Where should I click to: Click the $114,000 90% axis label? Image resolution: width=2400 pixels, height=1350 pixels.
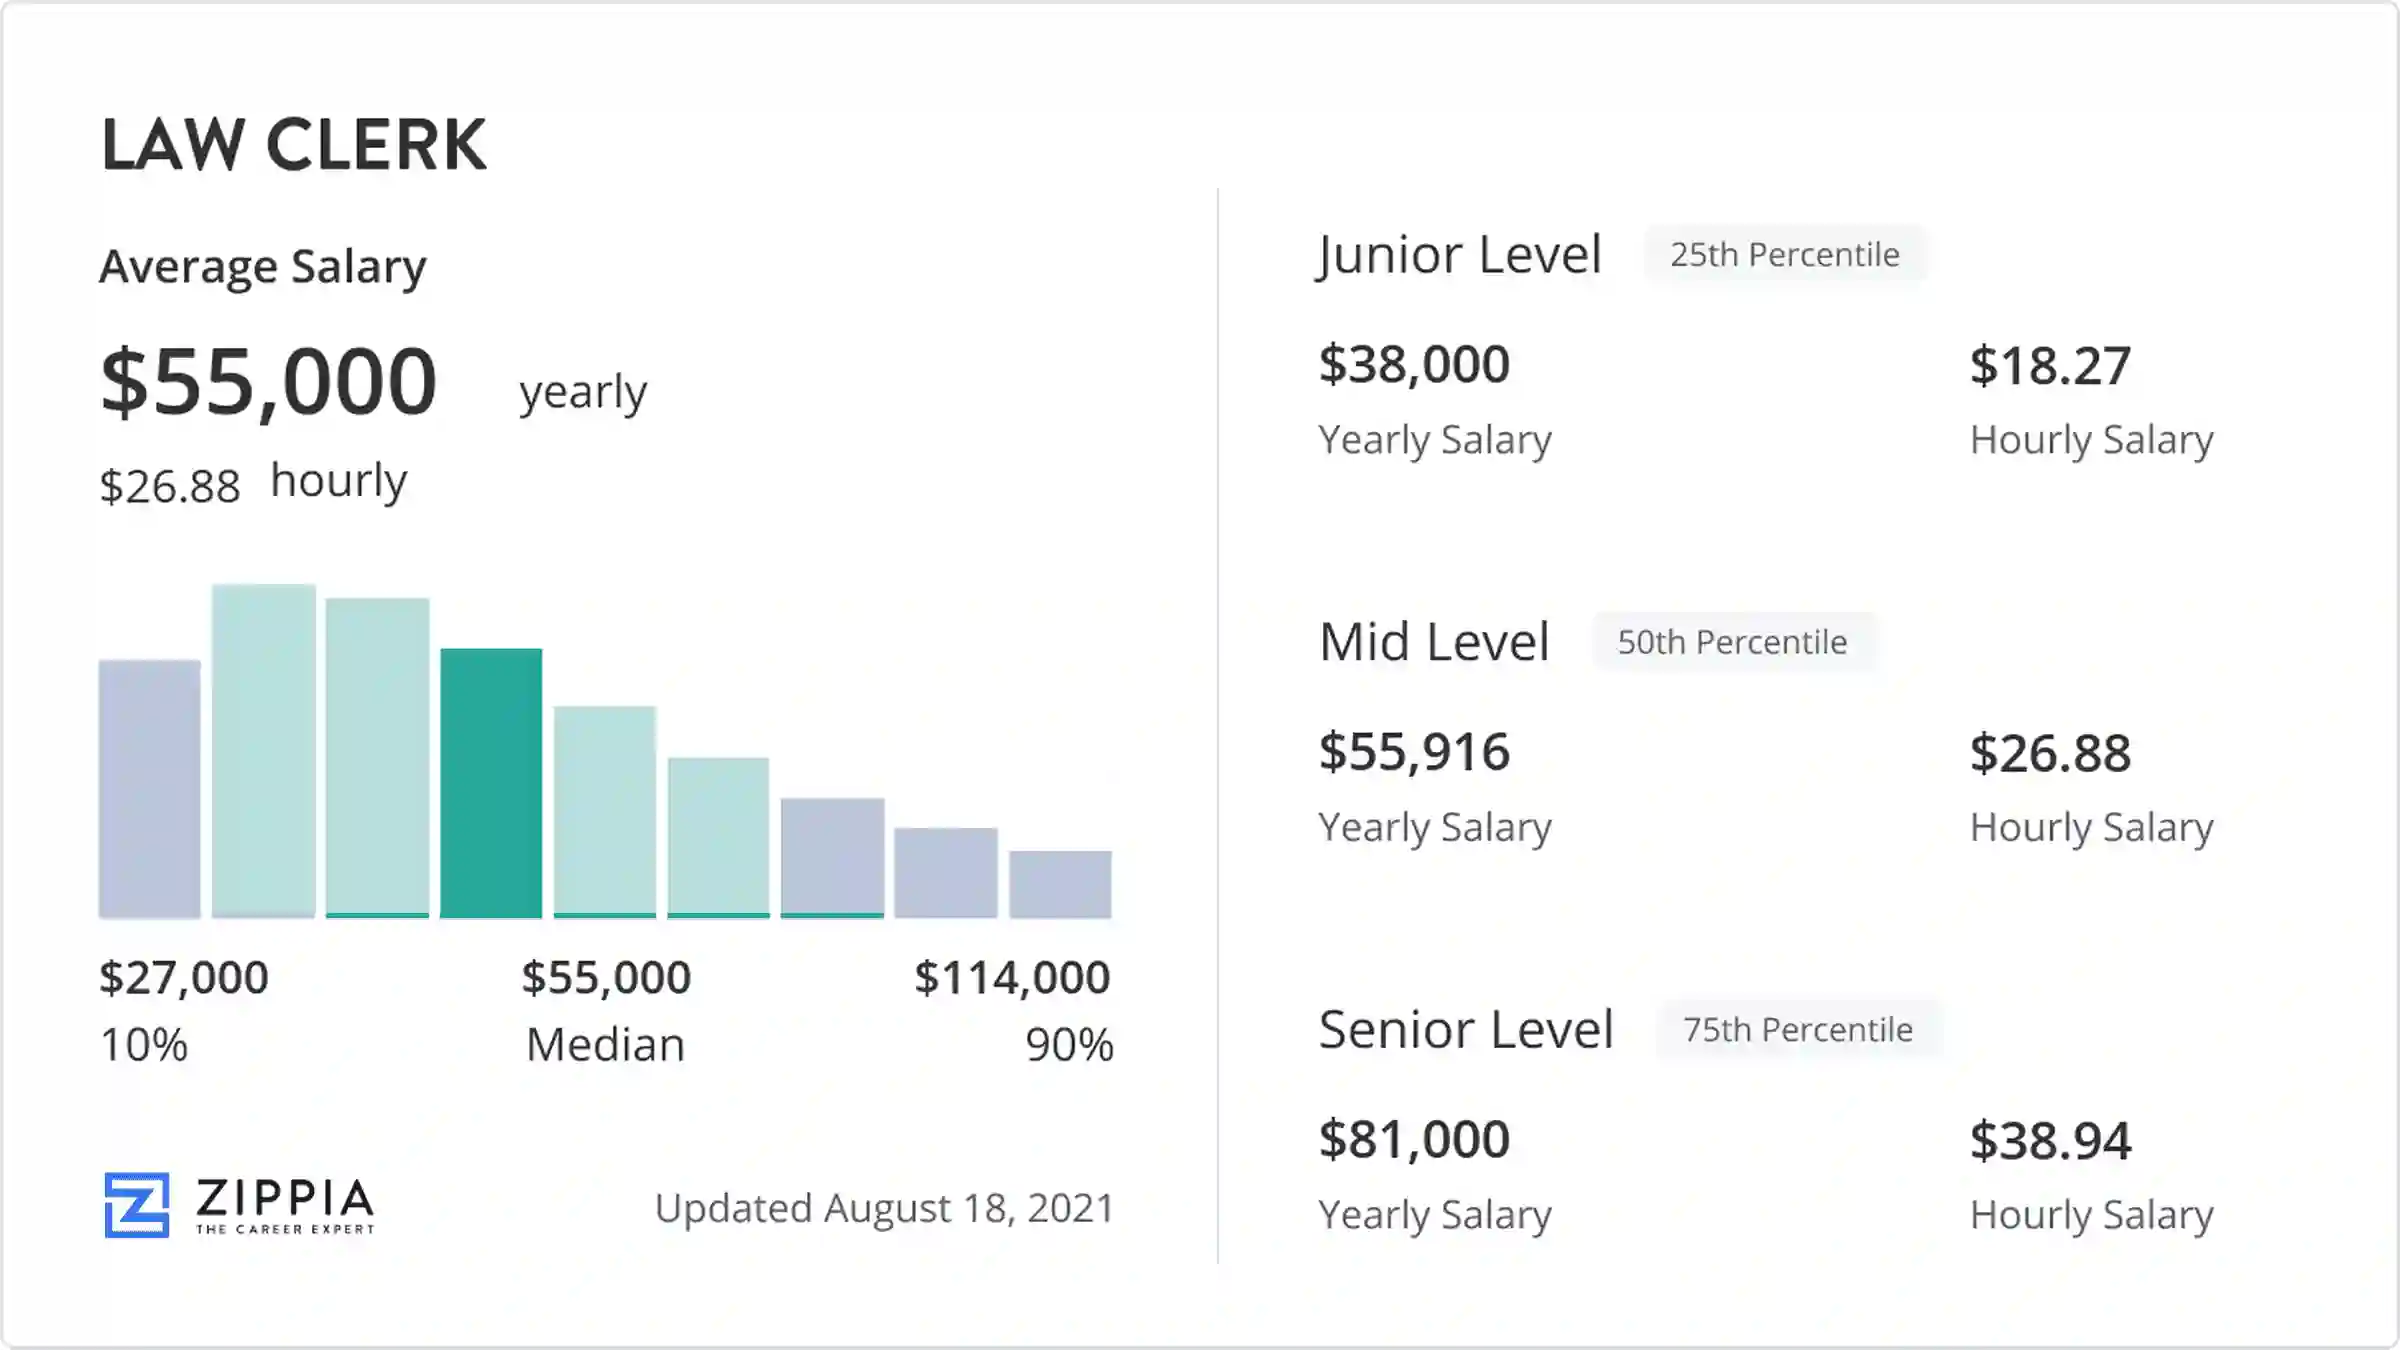coord(1012,977)
